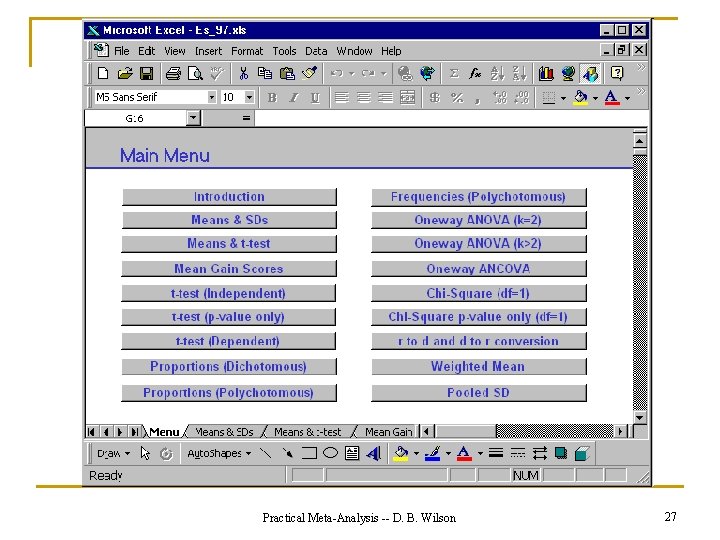720x540 pixels.
Task: Click the New workbook icon
Action: [x=103, y=73]
